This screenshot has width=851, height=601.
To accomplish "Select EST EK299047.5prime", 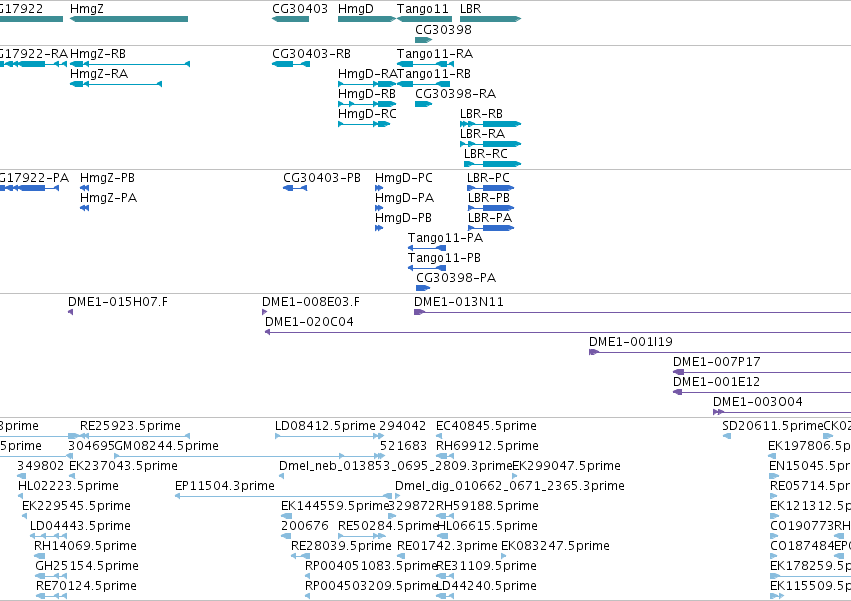I will 567,466.
